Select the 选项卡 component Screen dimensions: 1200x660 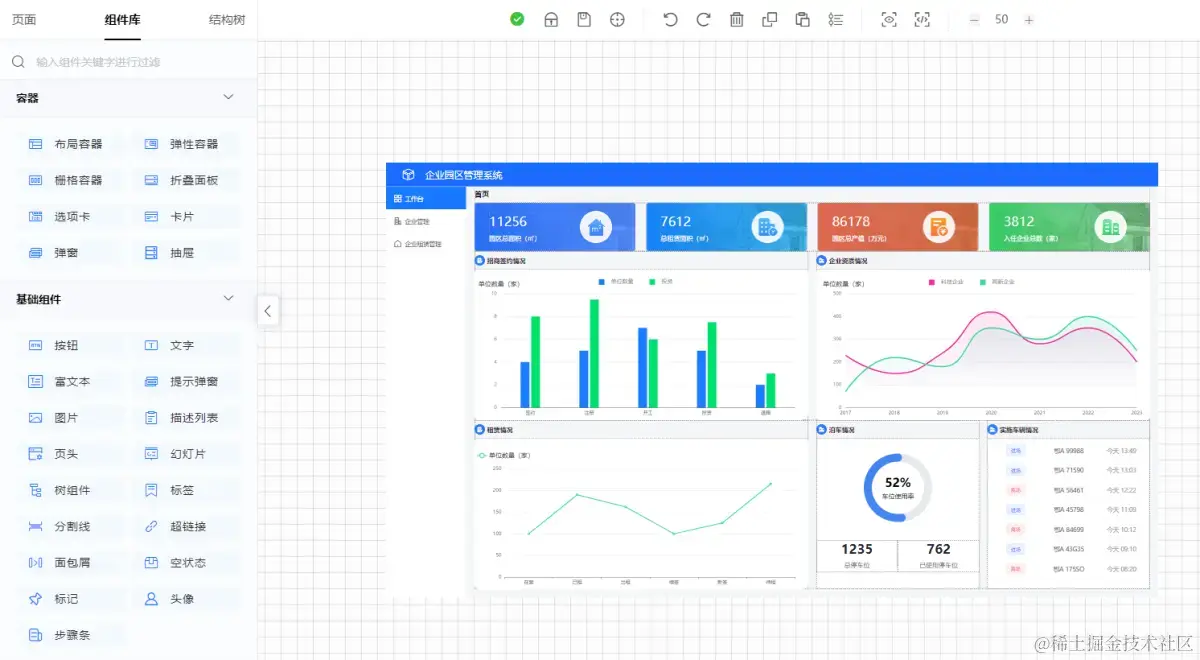click(x=70, y=216)
